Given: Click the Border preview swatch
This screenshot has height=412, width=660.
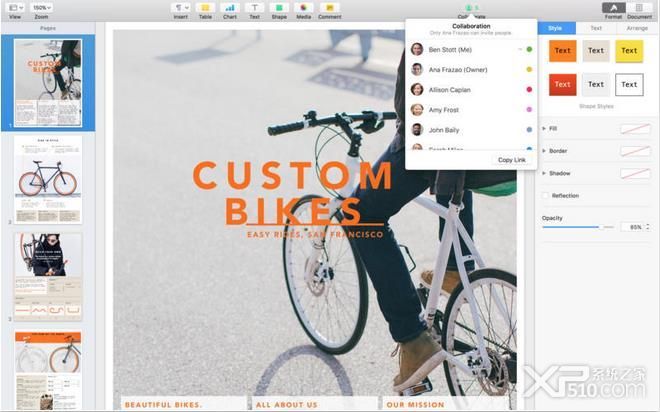Looking at the screenshot, I should click(x=635, y=151).
